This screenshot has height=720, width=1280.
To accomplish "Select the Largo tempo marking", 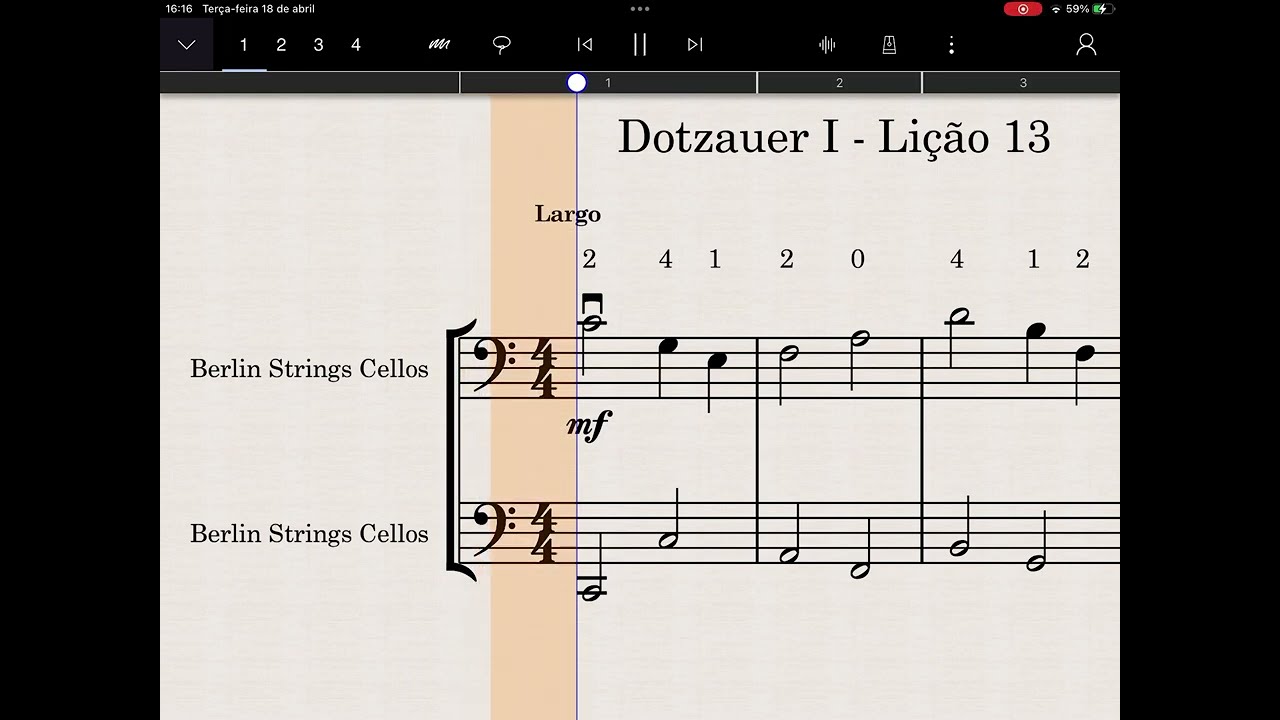I will pos(568,214).
